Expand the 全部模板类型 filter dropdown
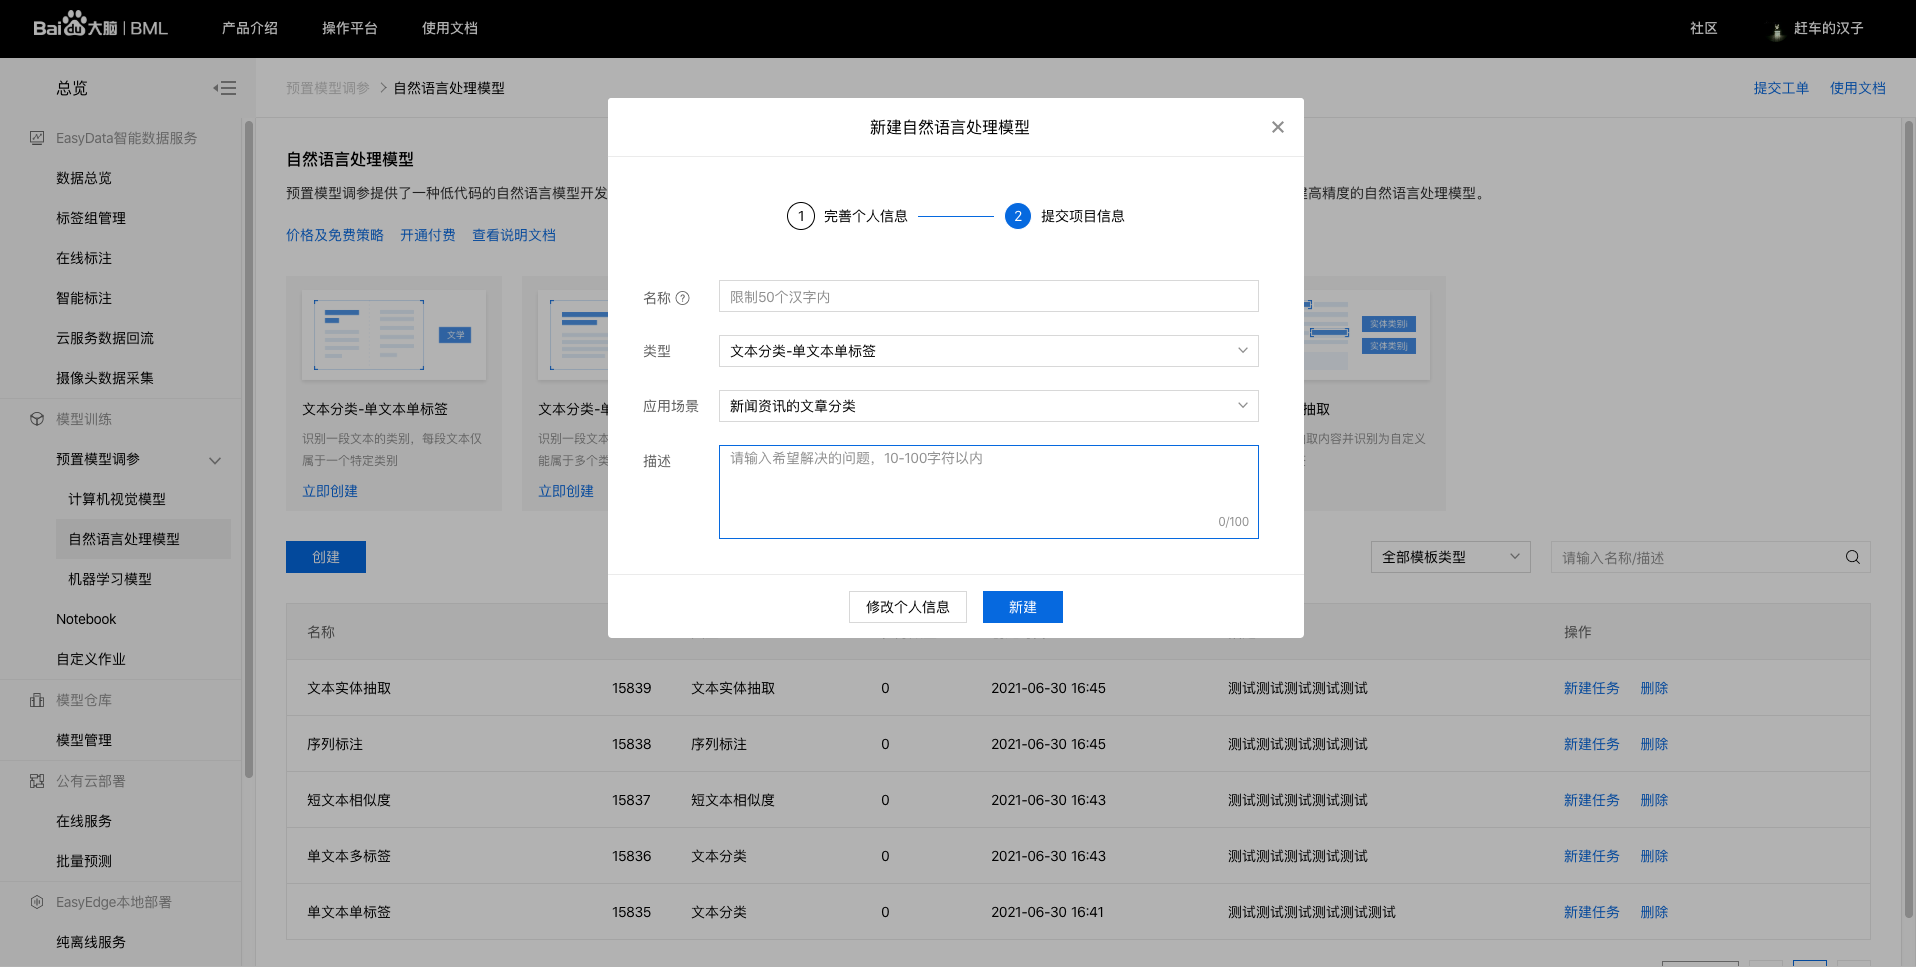 [1449, 558]
